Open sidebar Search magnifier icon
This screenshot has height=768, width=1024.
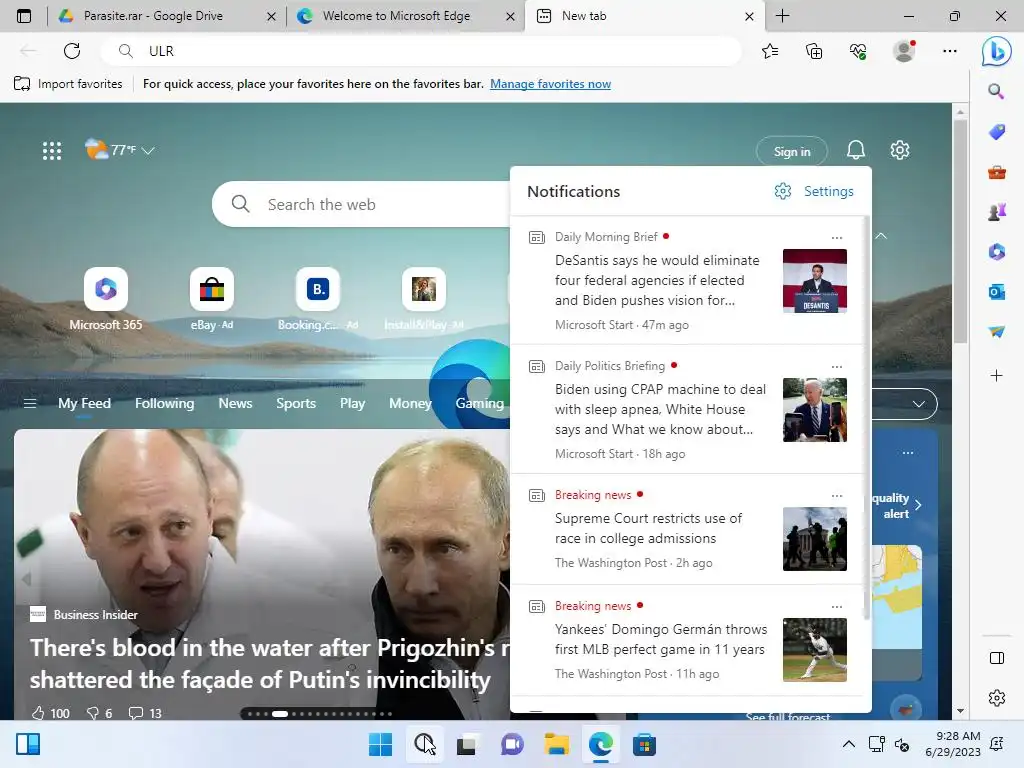[996, 91]
